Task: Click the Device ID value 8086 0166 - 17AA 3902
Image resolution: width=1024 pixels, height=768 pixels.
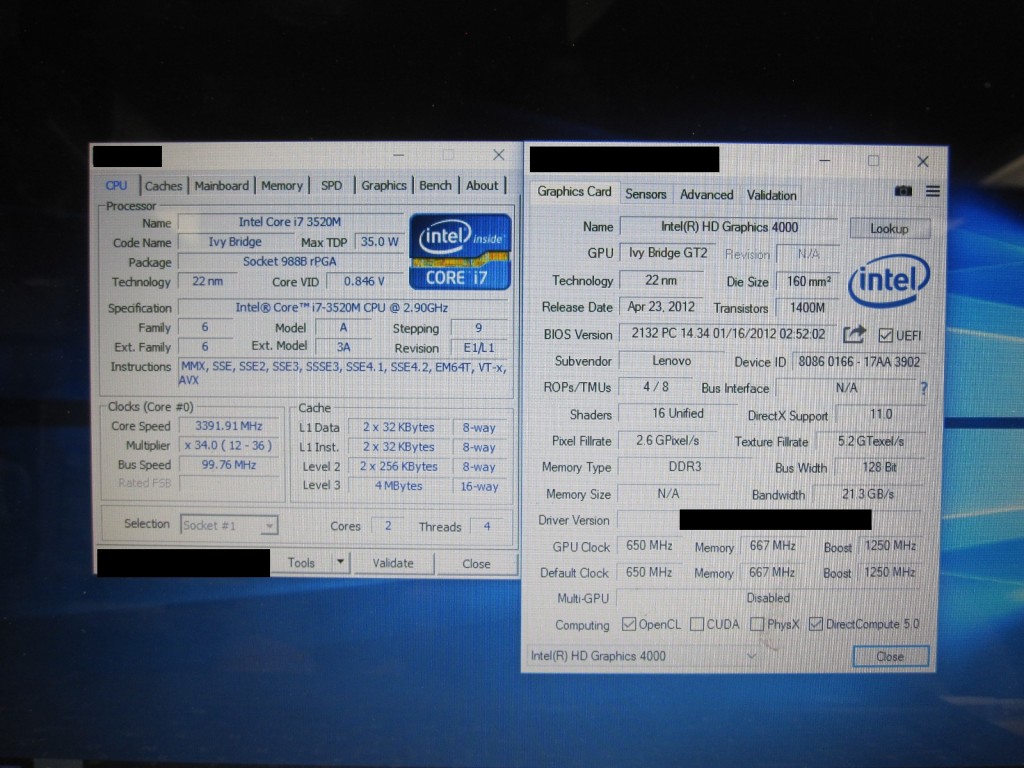Action: [859, 361]
